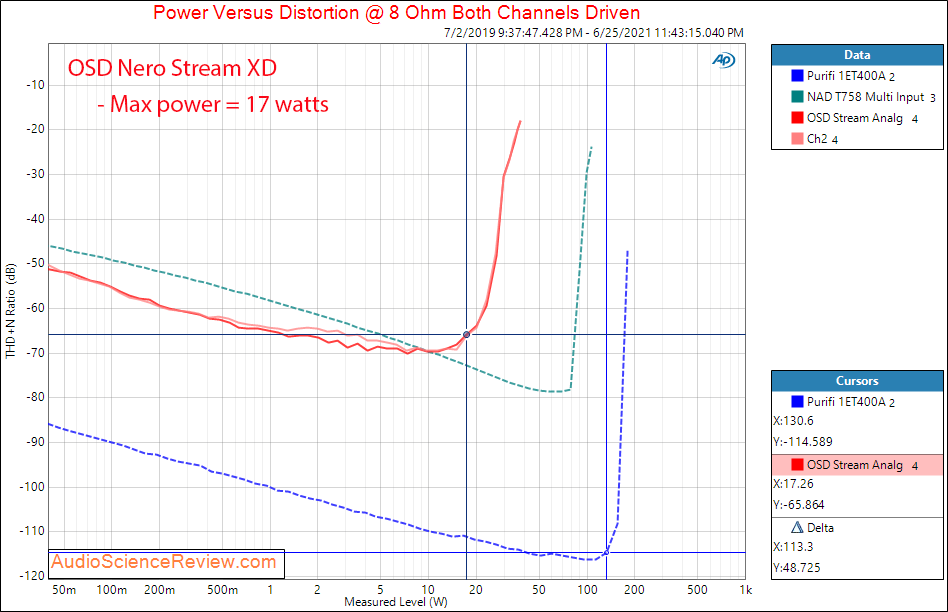Click the 'Y:-65.864' cursor value
Viewport: 948px width, 612px height.
[x=799, y=504]
